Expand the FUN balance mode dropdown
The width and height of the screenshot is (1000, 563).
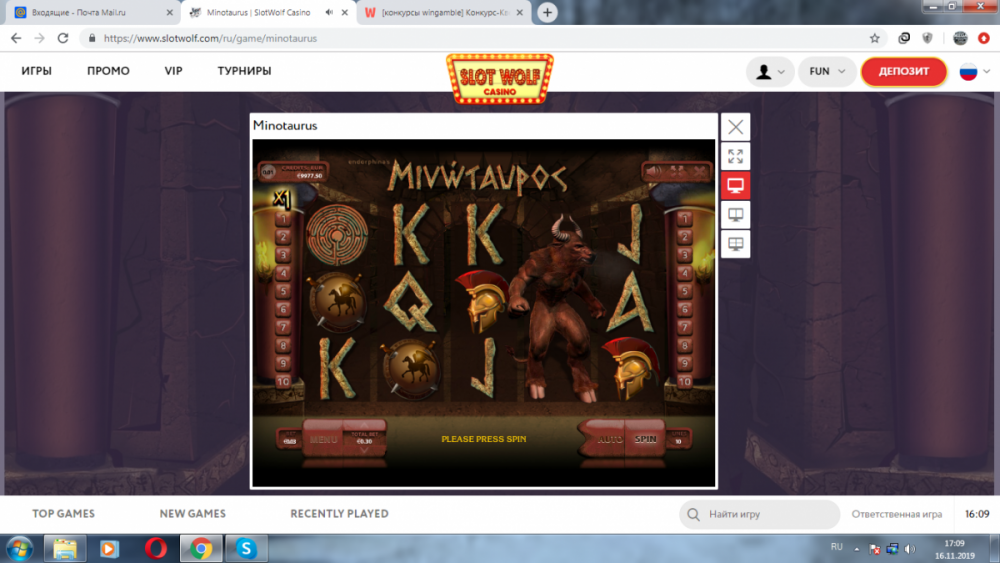tap(828, 72)
